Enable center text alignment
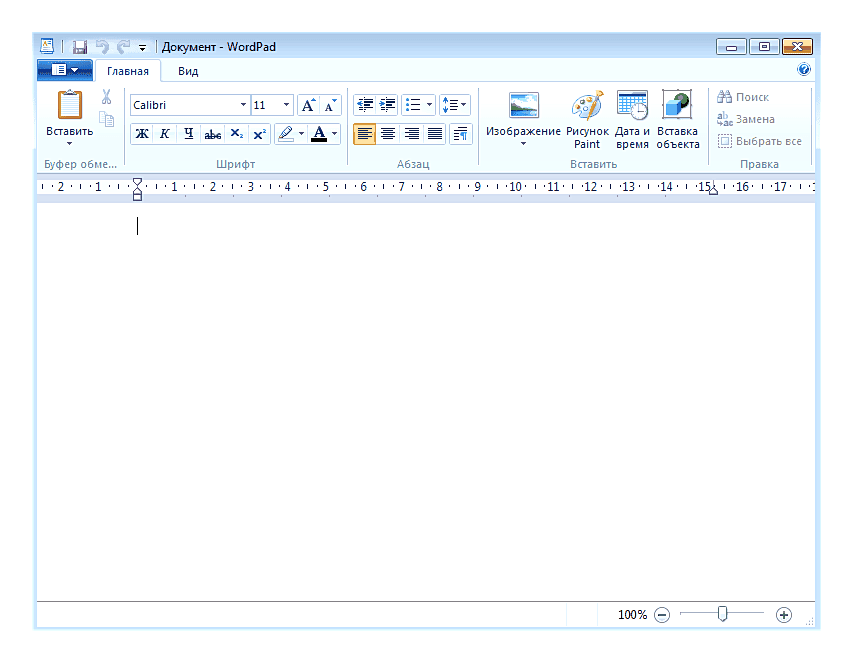The image size is (853, 663). coord(388,134)
